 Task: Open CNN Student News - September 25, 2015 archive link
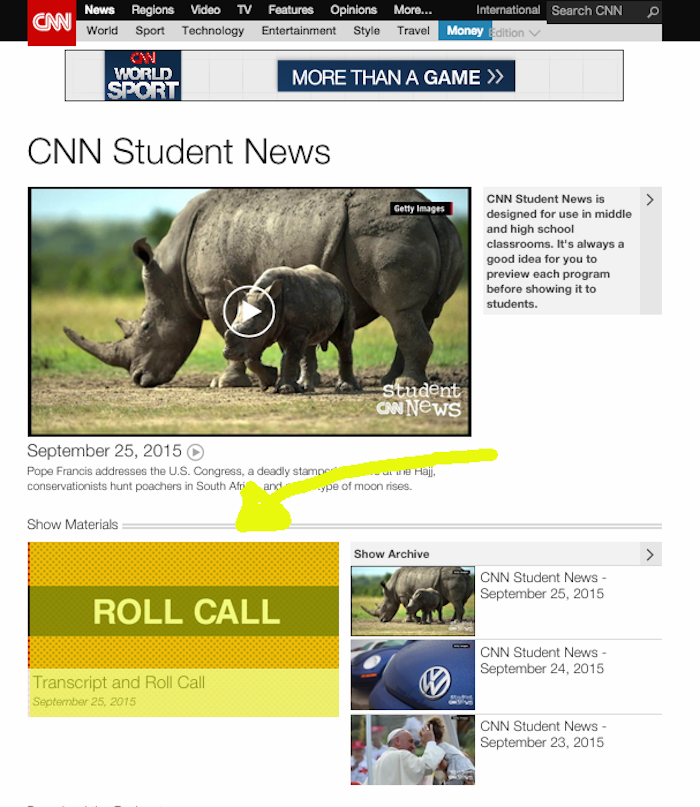[x=543, y=586]
